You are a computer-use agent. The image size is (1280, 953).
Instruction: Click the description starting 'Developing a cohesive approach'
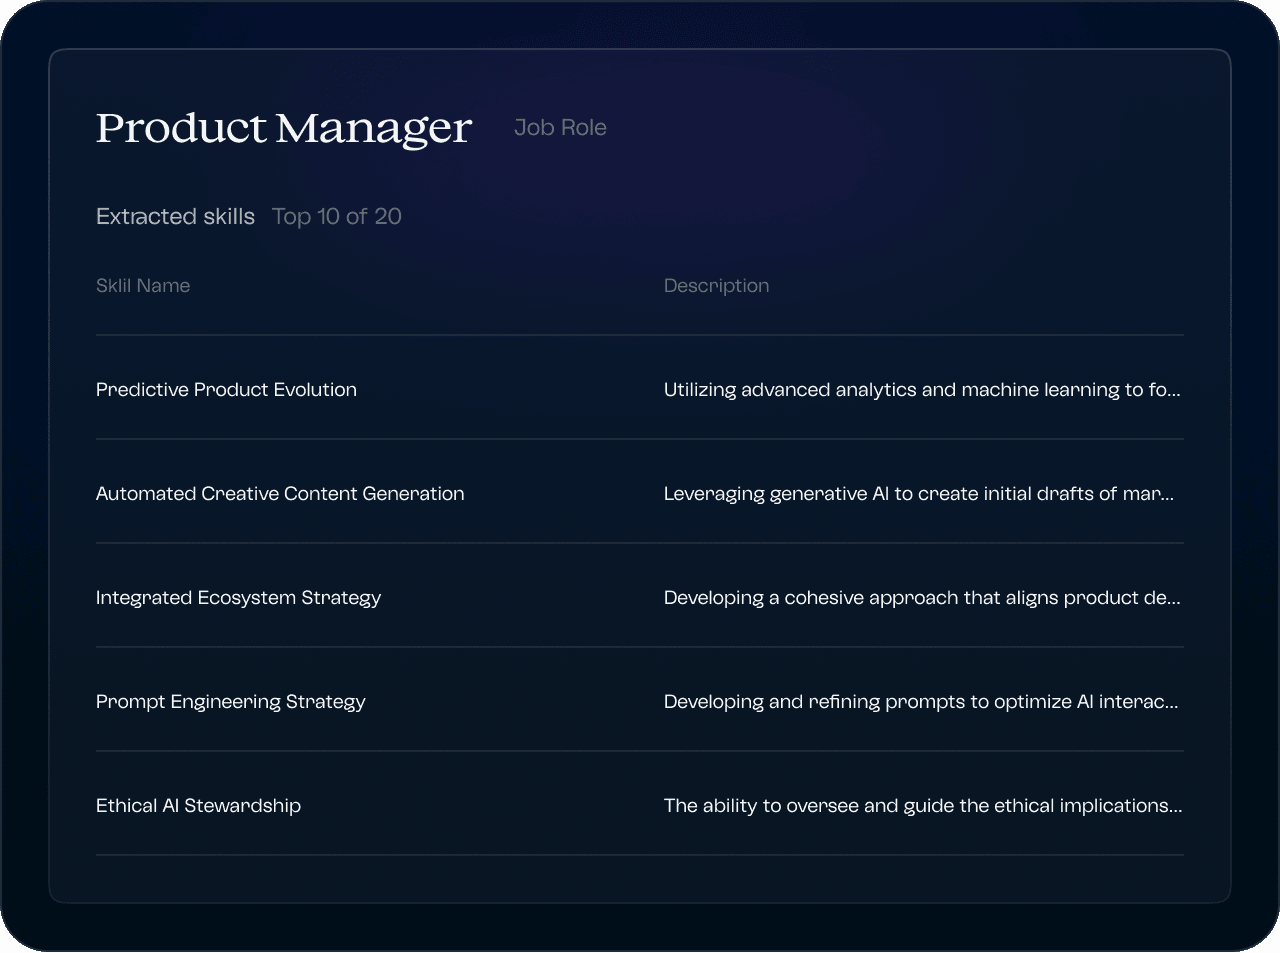922,598
